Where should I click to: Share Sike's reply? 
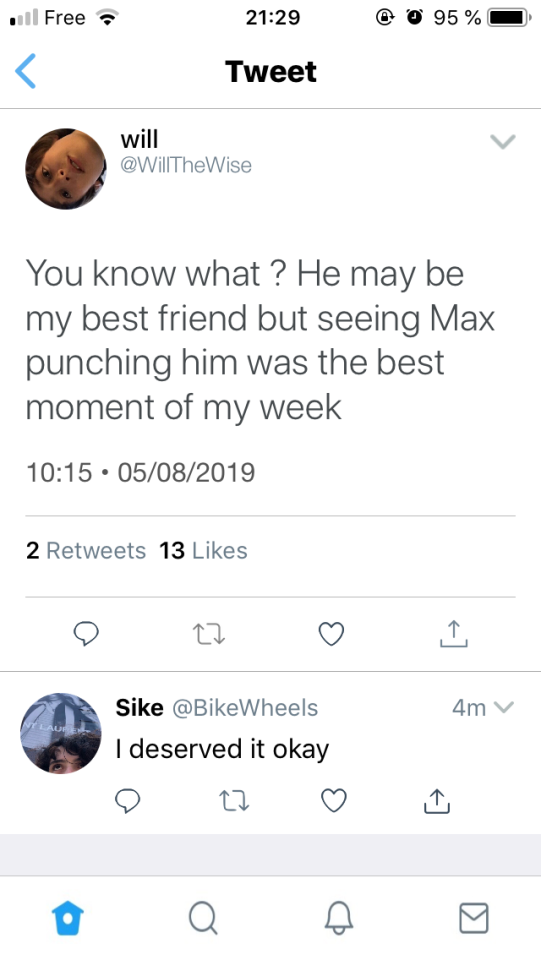(x=437, y=801)
